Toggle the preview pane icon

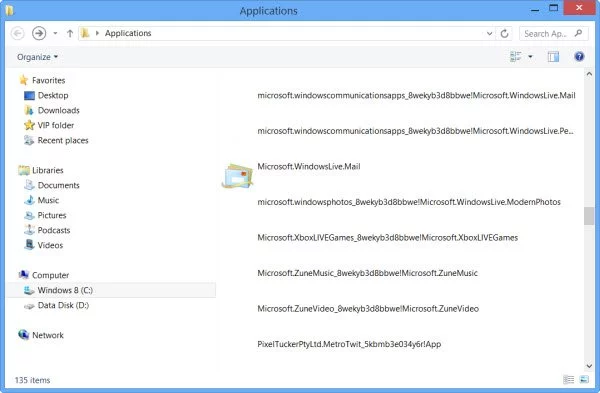click(553, 57)
